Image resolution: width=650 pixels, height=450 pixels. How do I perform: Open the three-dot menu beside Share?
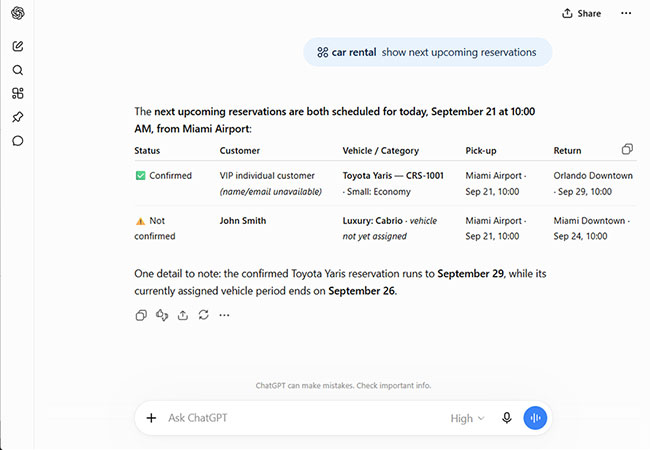[x=626, y=14]
